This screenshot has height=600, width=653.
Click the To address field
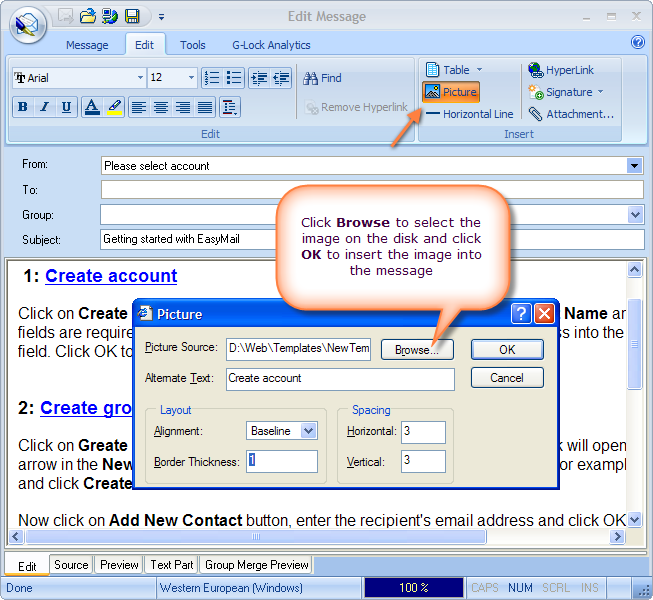tap(372, 190)
